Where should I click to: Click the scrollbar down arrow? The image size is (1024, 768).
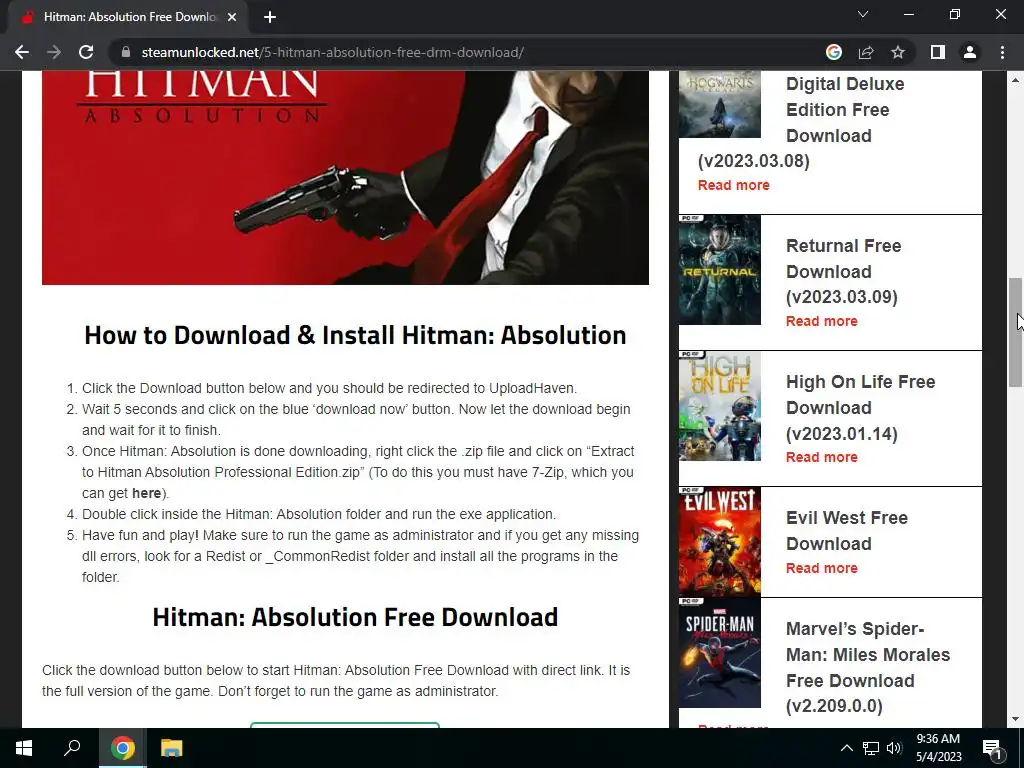click(1015, 720)
